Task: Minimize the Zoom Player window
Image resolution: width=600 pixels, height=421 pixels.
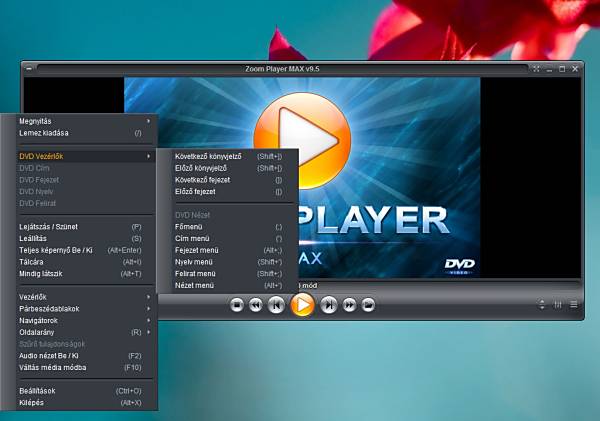Action: (549, 69)
